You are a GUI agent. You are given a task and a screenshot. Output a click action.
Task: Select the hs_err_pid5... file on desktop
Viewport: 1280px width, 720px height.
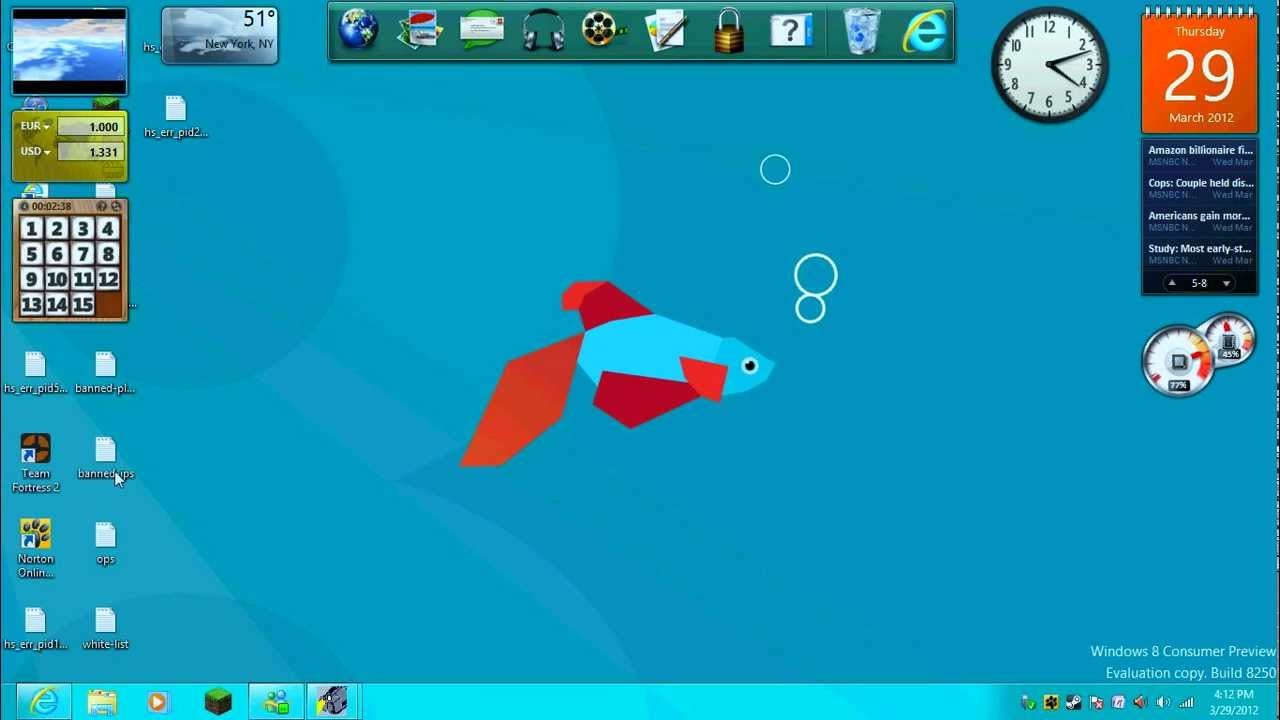[x=35, y=372]
